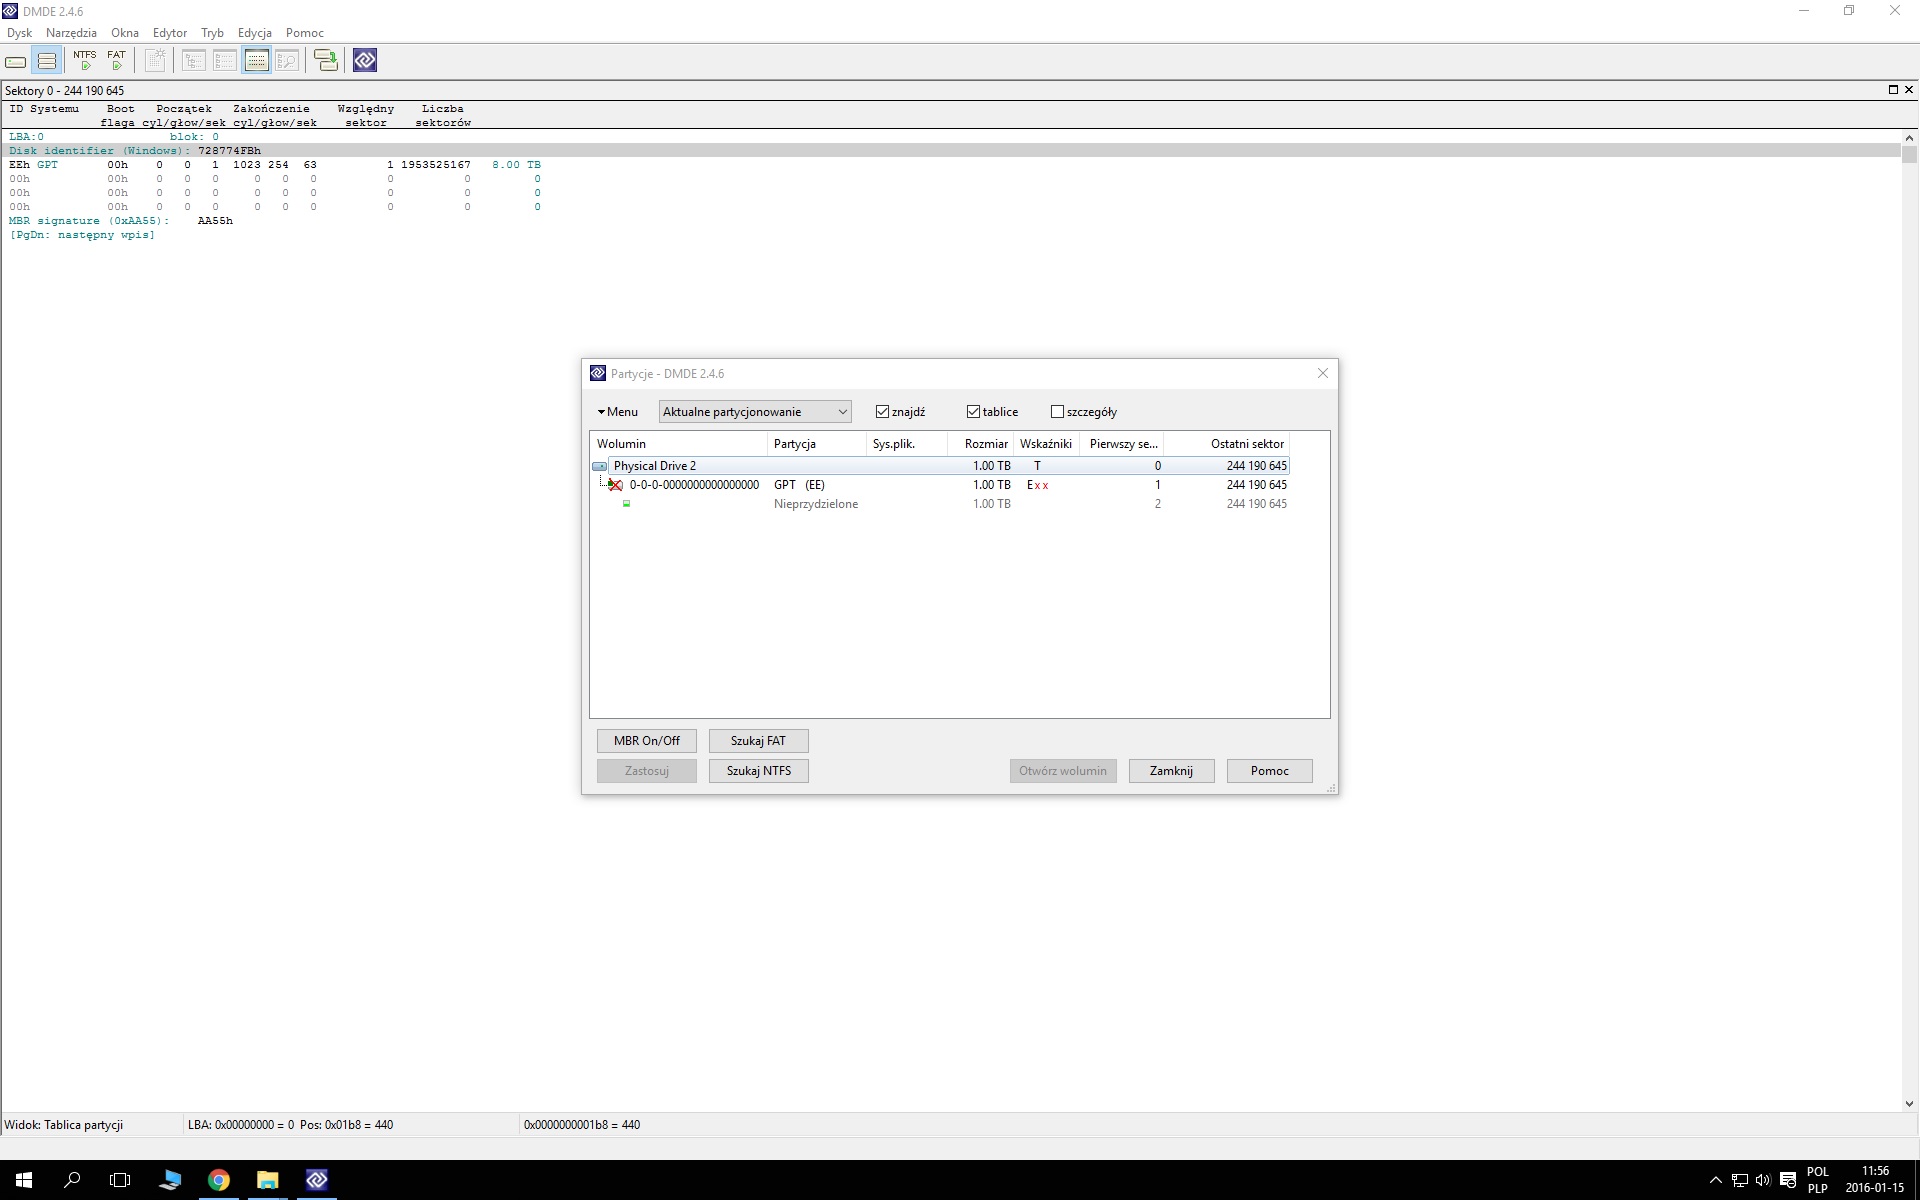Image resolution: width=1920 pixels, height=1200 pixels.
Task: Click the grayed-out new page sparkle toolbar icon
Action: [x=155, y=61]
